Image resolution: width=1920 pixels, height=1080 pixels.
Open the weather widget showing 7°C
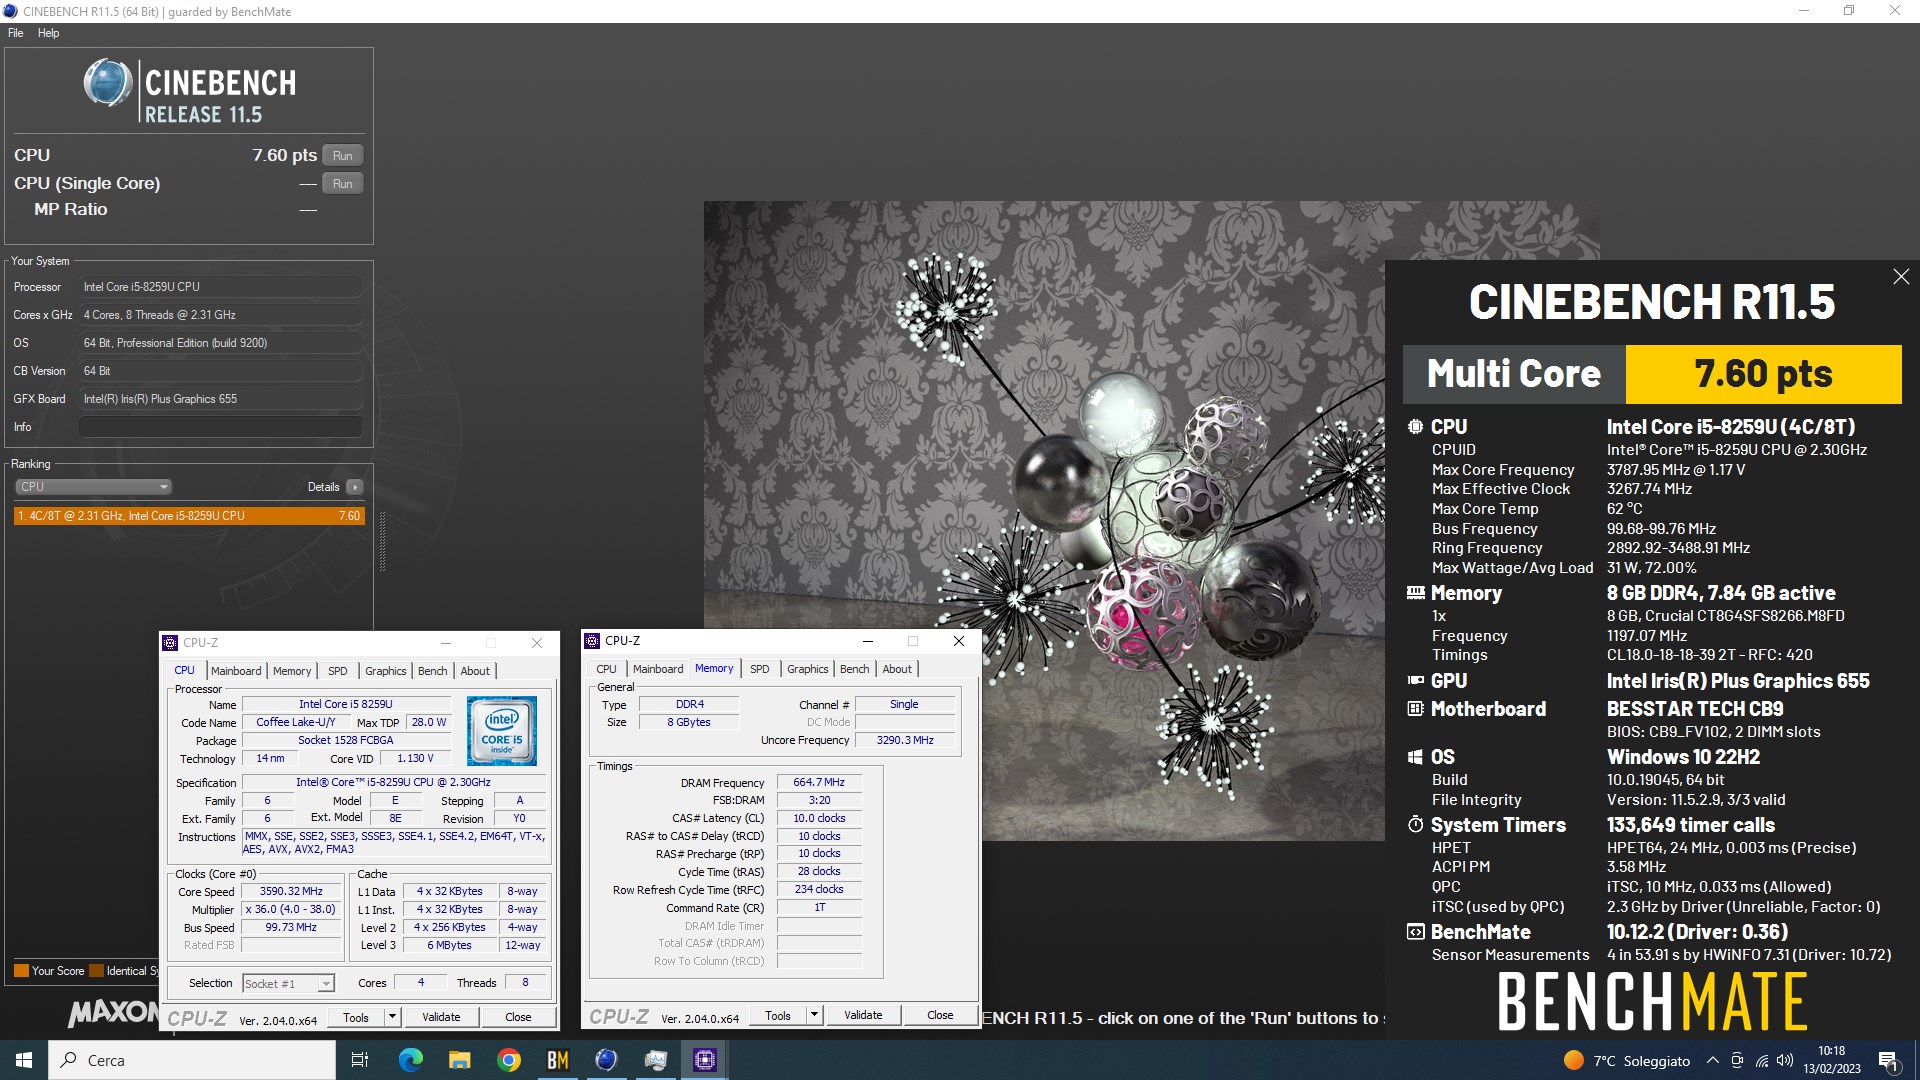pos(1626,1060)
